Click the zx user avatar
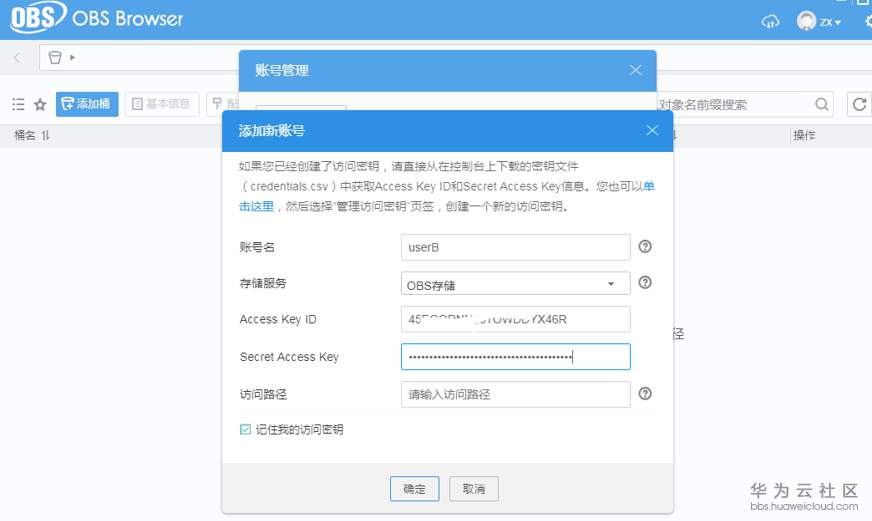Screen dimensions: 872x521 (806, 21)
